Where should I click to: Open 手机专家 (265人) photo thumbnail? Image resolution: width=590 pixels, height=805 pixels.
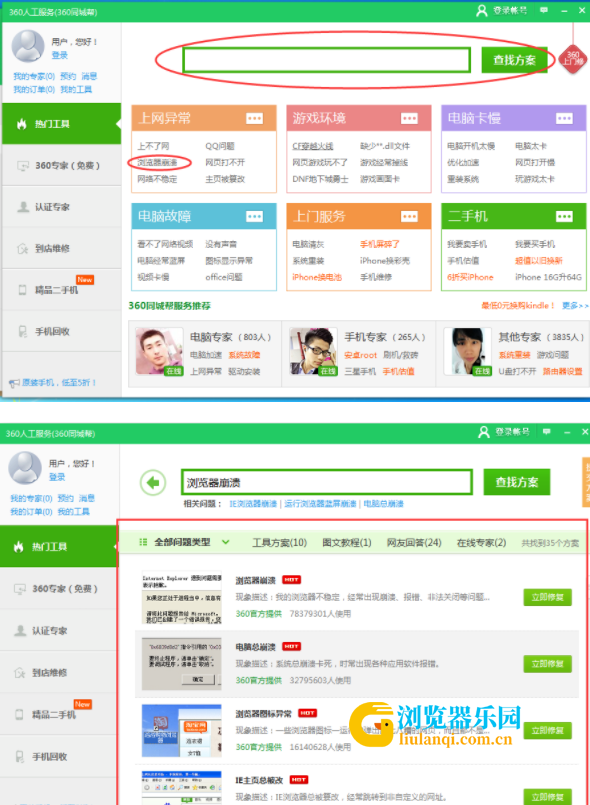313,352
